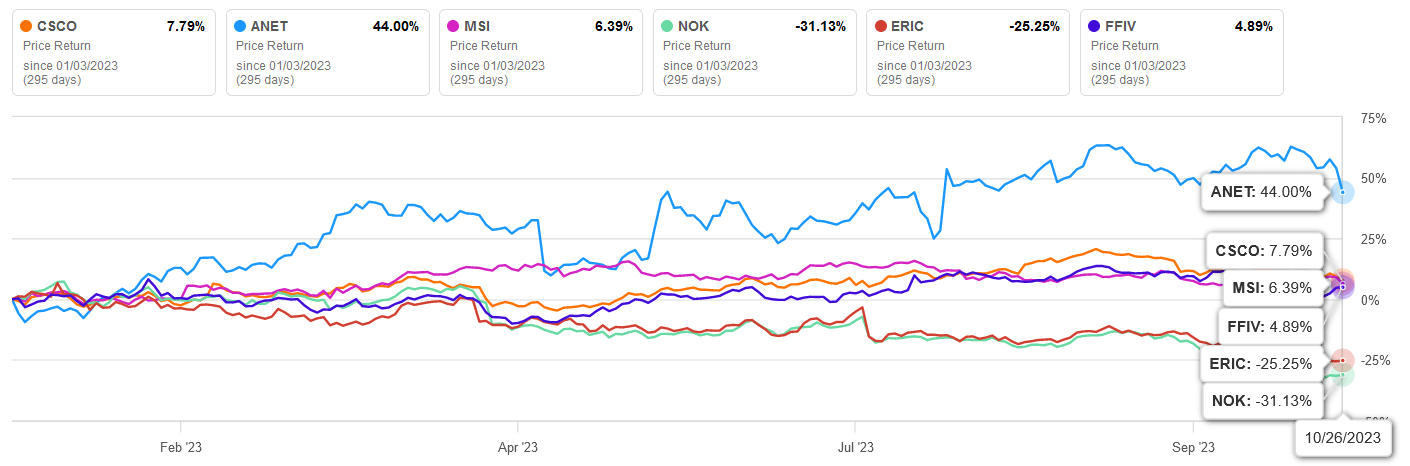Click the red ERIC legend dot
1410x466 pixels.
[x=882, y=26]
